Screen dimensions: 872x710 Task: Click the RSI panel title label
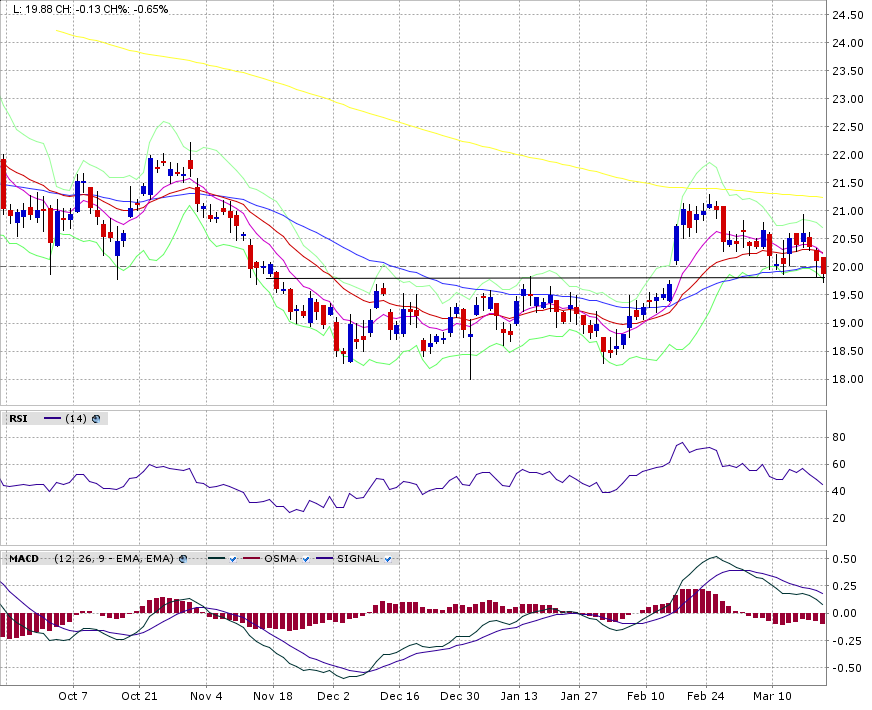18,419
